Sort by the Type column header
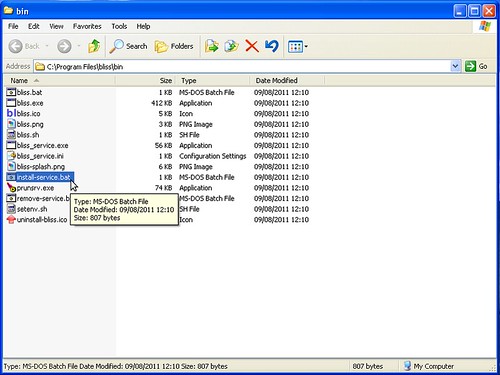Image resolution: width=500 pixels, height=375 pixels. click(213, 80)
